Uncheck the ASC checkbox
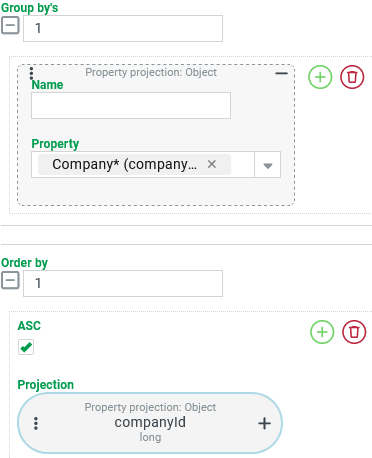Image resolution: width=372 pixels, height=458 pixels. [x=26, y=347]
